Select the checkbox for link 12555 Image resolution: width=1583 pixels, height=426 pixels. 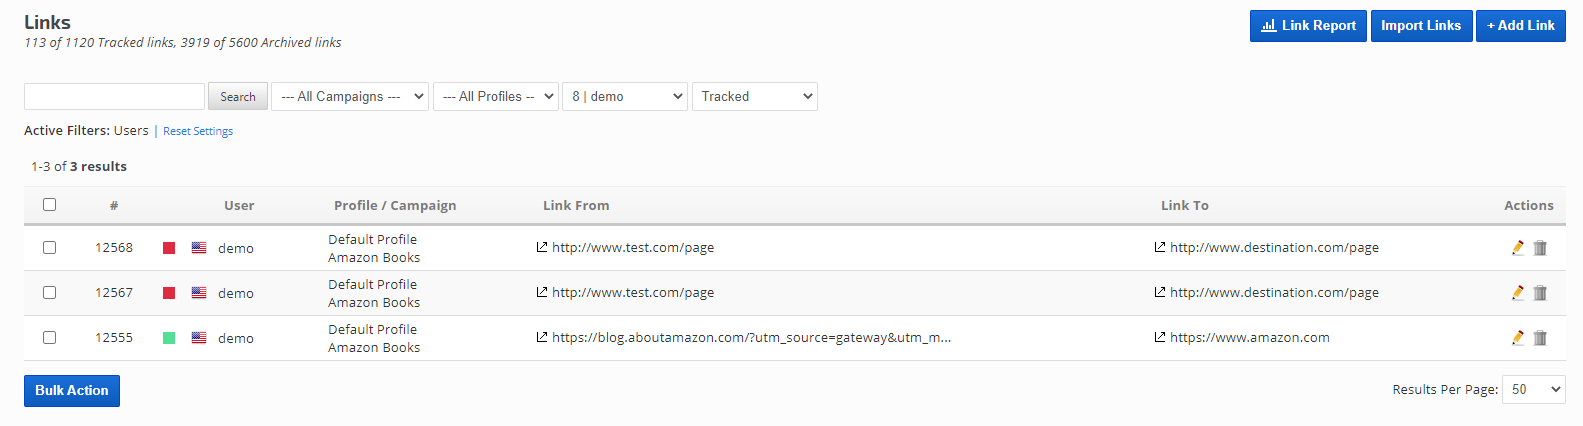(50, 338)
